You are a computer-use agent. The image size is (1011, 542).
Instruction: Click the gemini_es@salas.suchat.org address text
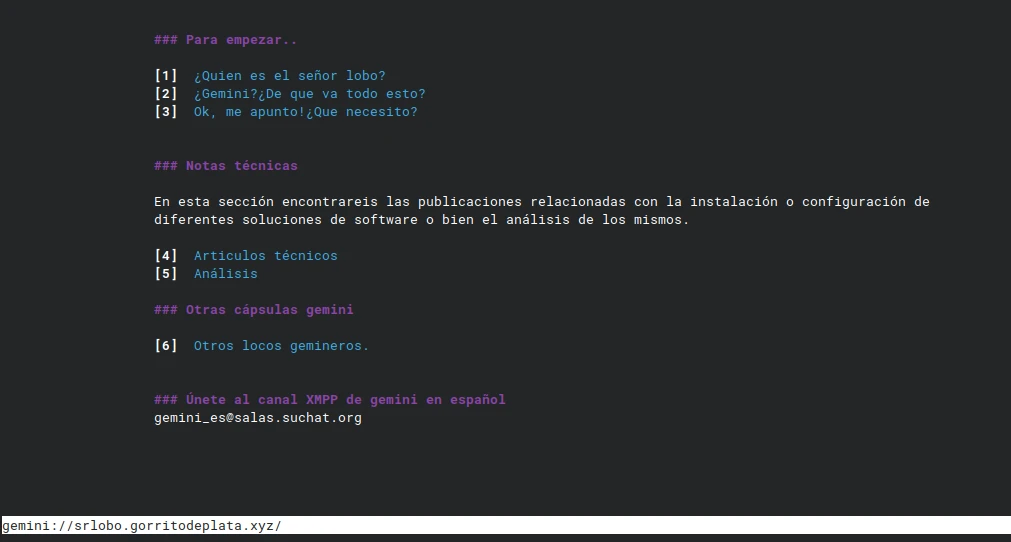coord(257,418)
